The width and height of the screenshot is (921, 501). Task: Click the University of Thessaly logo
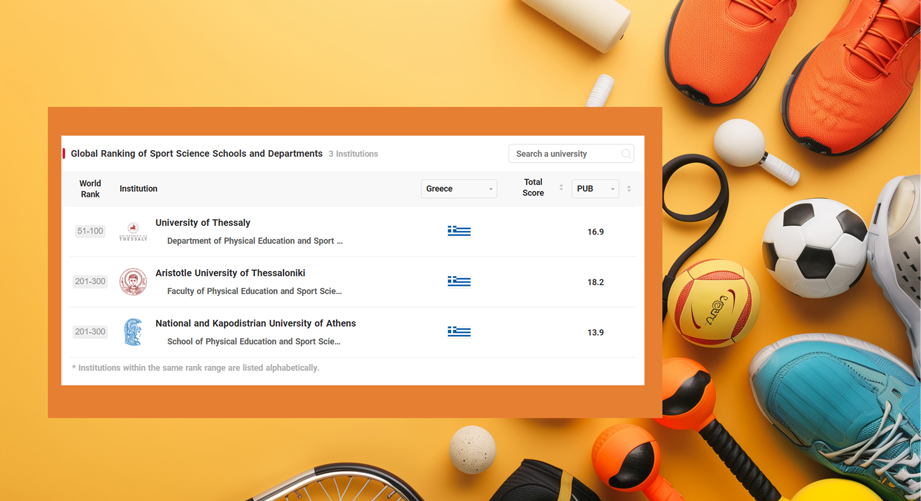[133, 232]
